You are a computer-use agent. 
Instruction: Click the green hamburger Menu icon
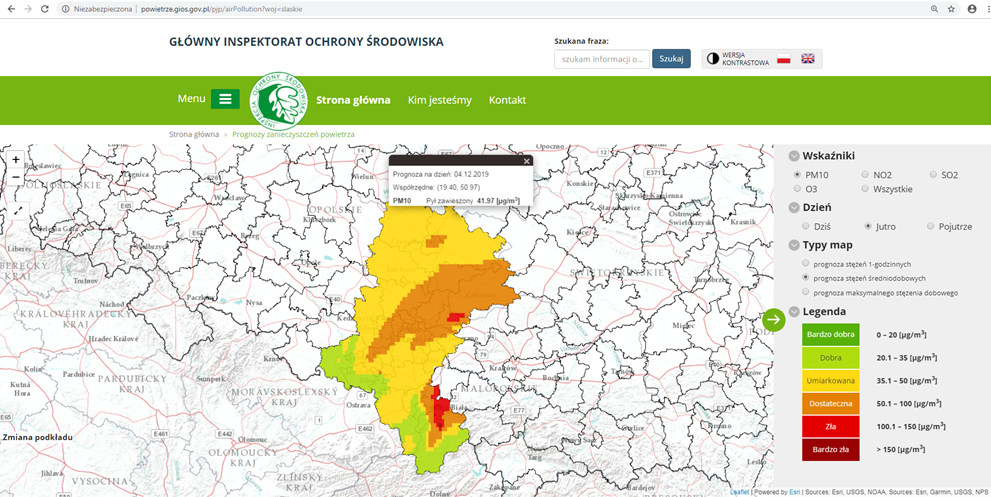coord(225,99)
